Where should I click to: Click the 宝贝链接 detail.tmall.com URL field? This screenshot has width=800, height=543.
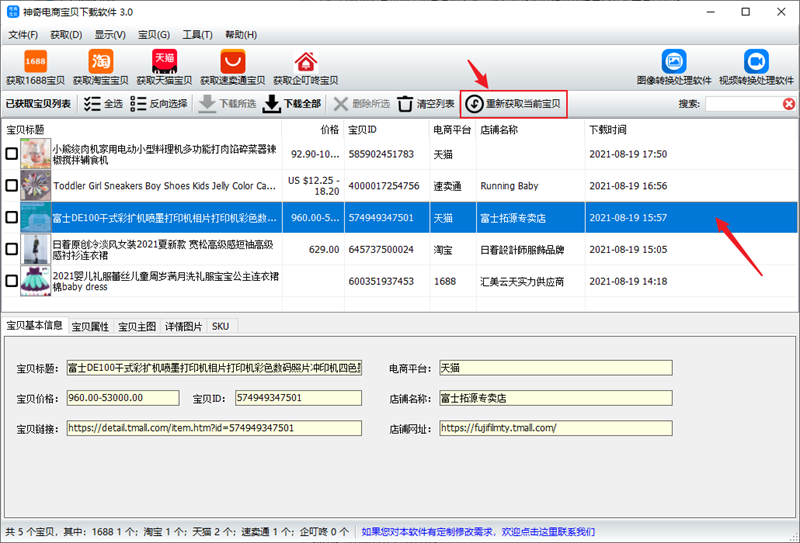[x=214, y=428]
